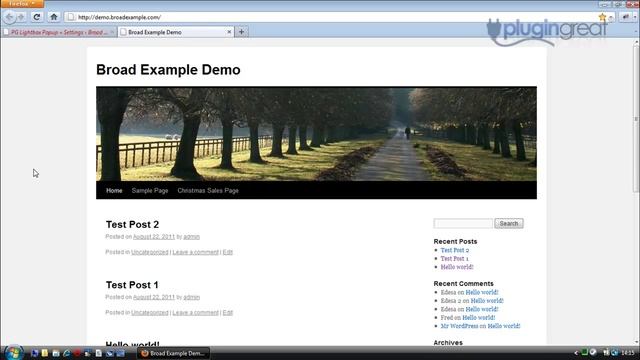
Task: Click the network tray icon
Action: coord(607,352)
